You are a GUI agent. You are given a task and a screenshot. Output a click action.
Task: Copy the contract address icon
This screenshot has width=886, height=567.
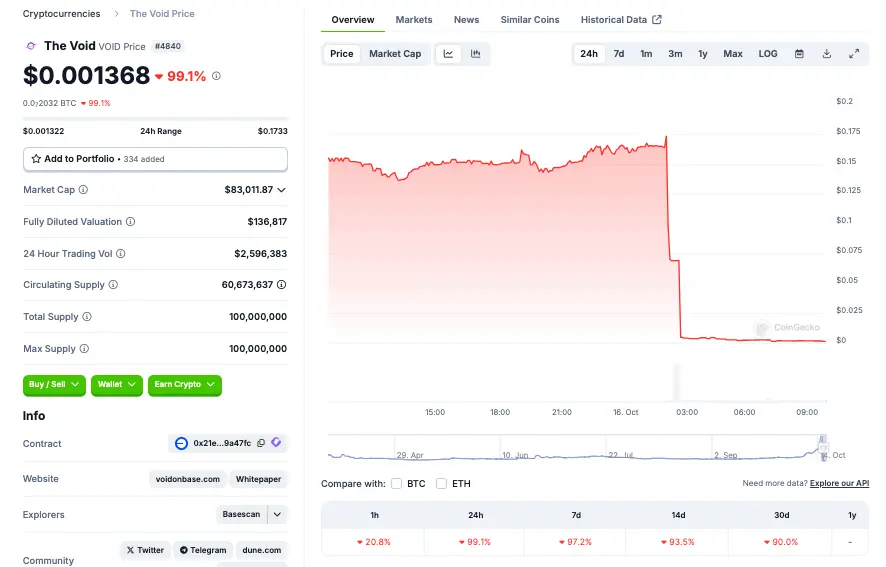(x=261, y=443)
